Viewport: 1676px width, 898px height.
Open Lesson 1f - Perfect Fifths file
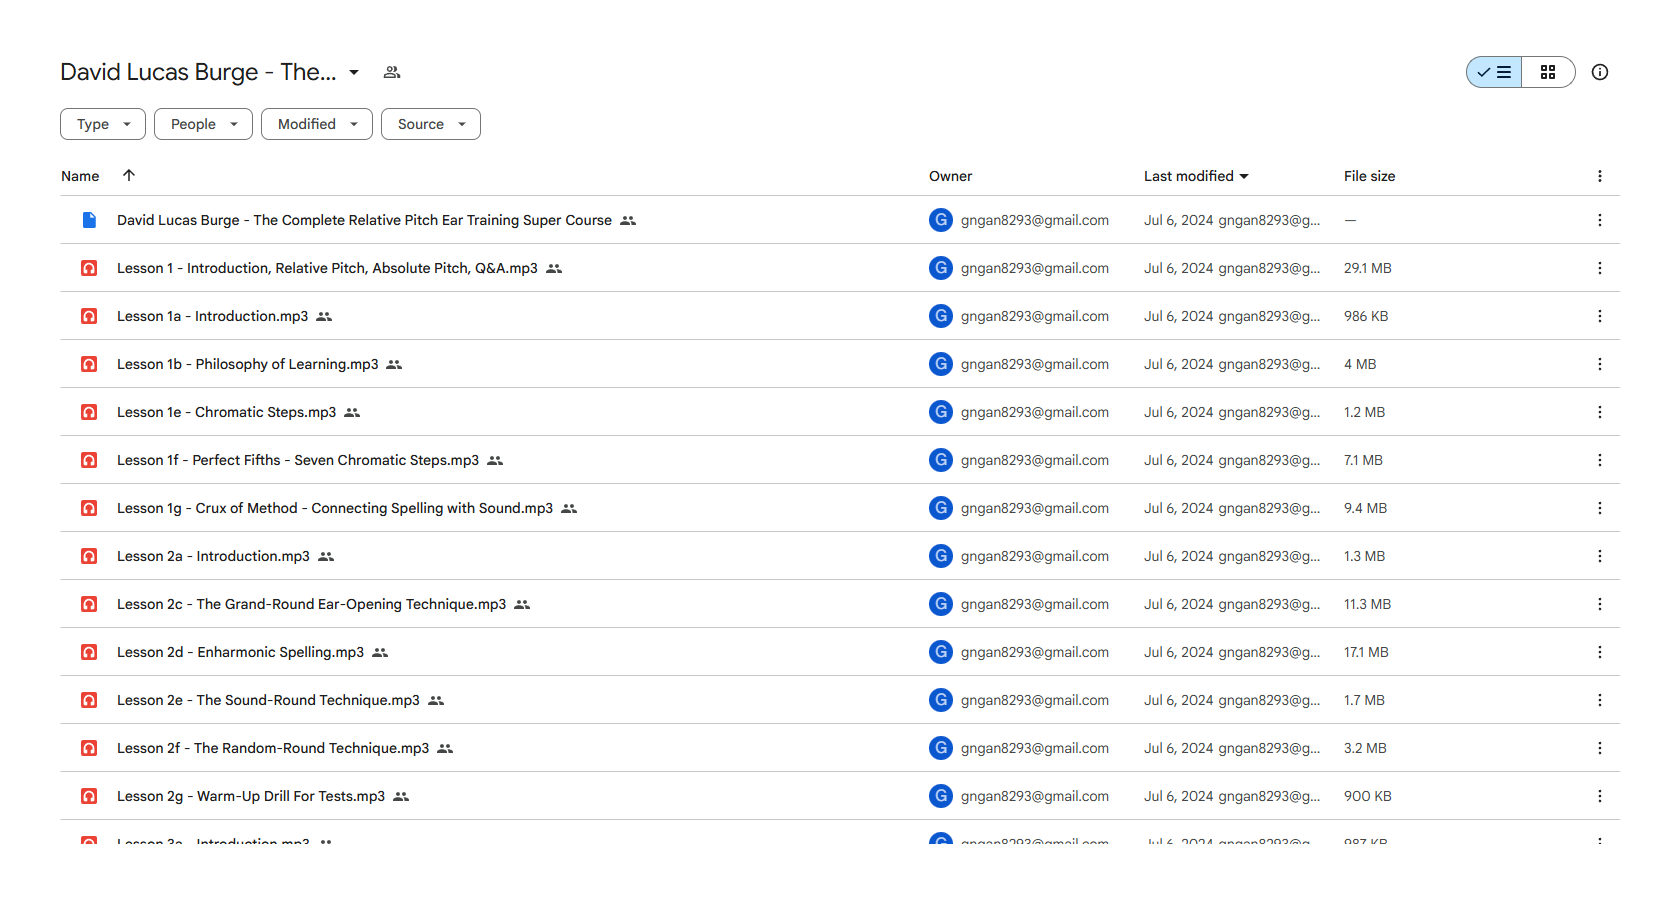click(x=298, y=460)
